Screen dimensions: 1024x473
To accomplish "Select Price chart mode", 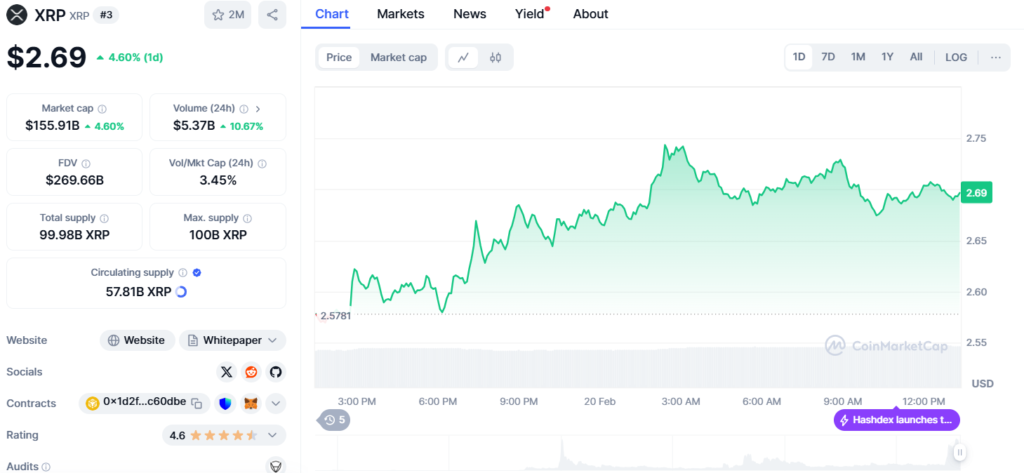I will click(339, 57).
